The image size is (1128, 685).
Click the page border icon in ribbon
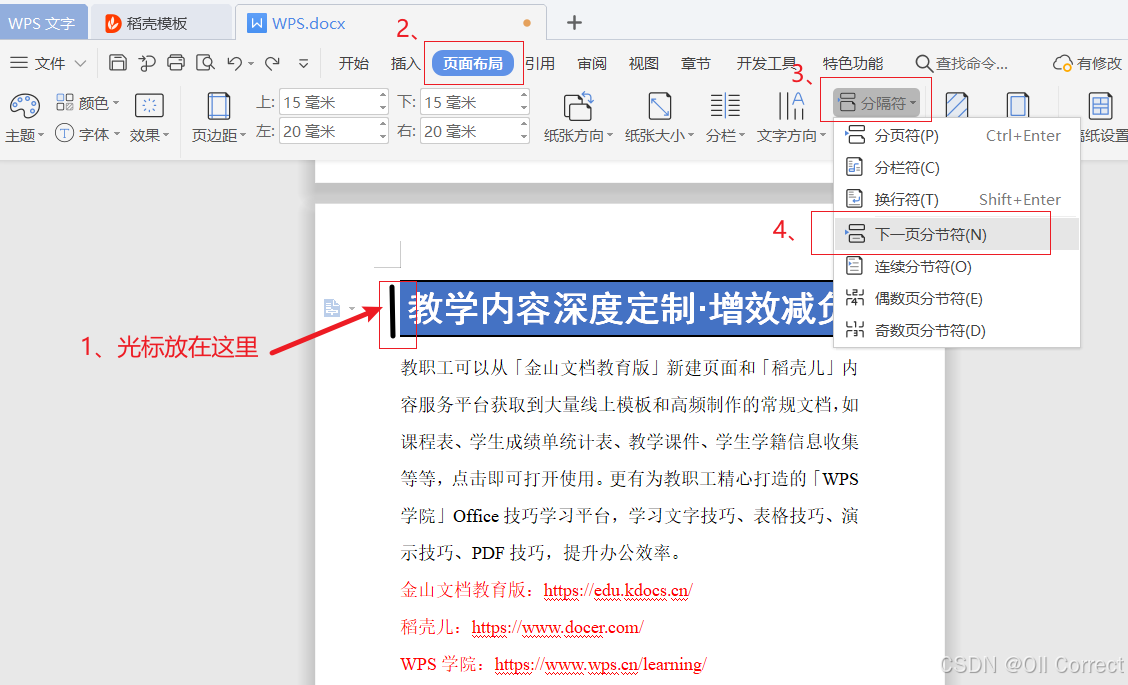[1018, 104]
